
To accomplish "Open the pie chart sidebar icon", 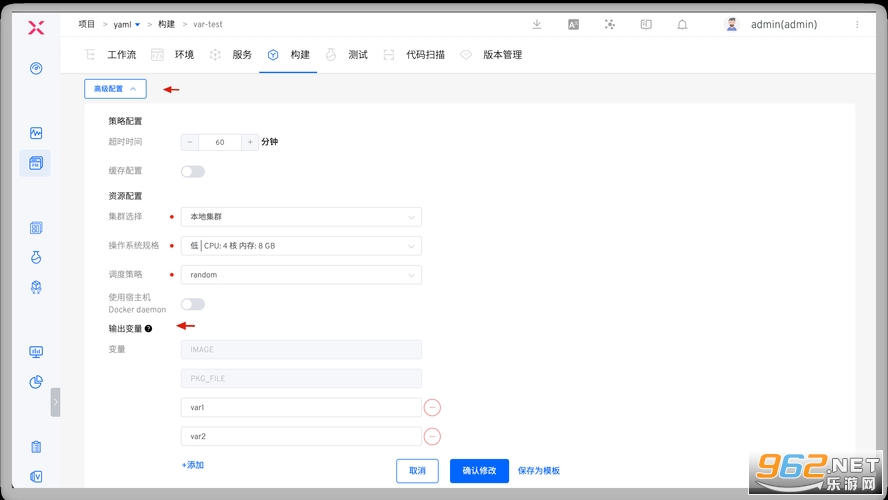I will (x=36, y=382).
